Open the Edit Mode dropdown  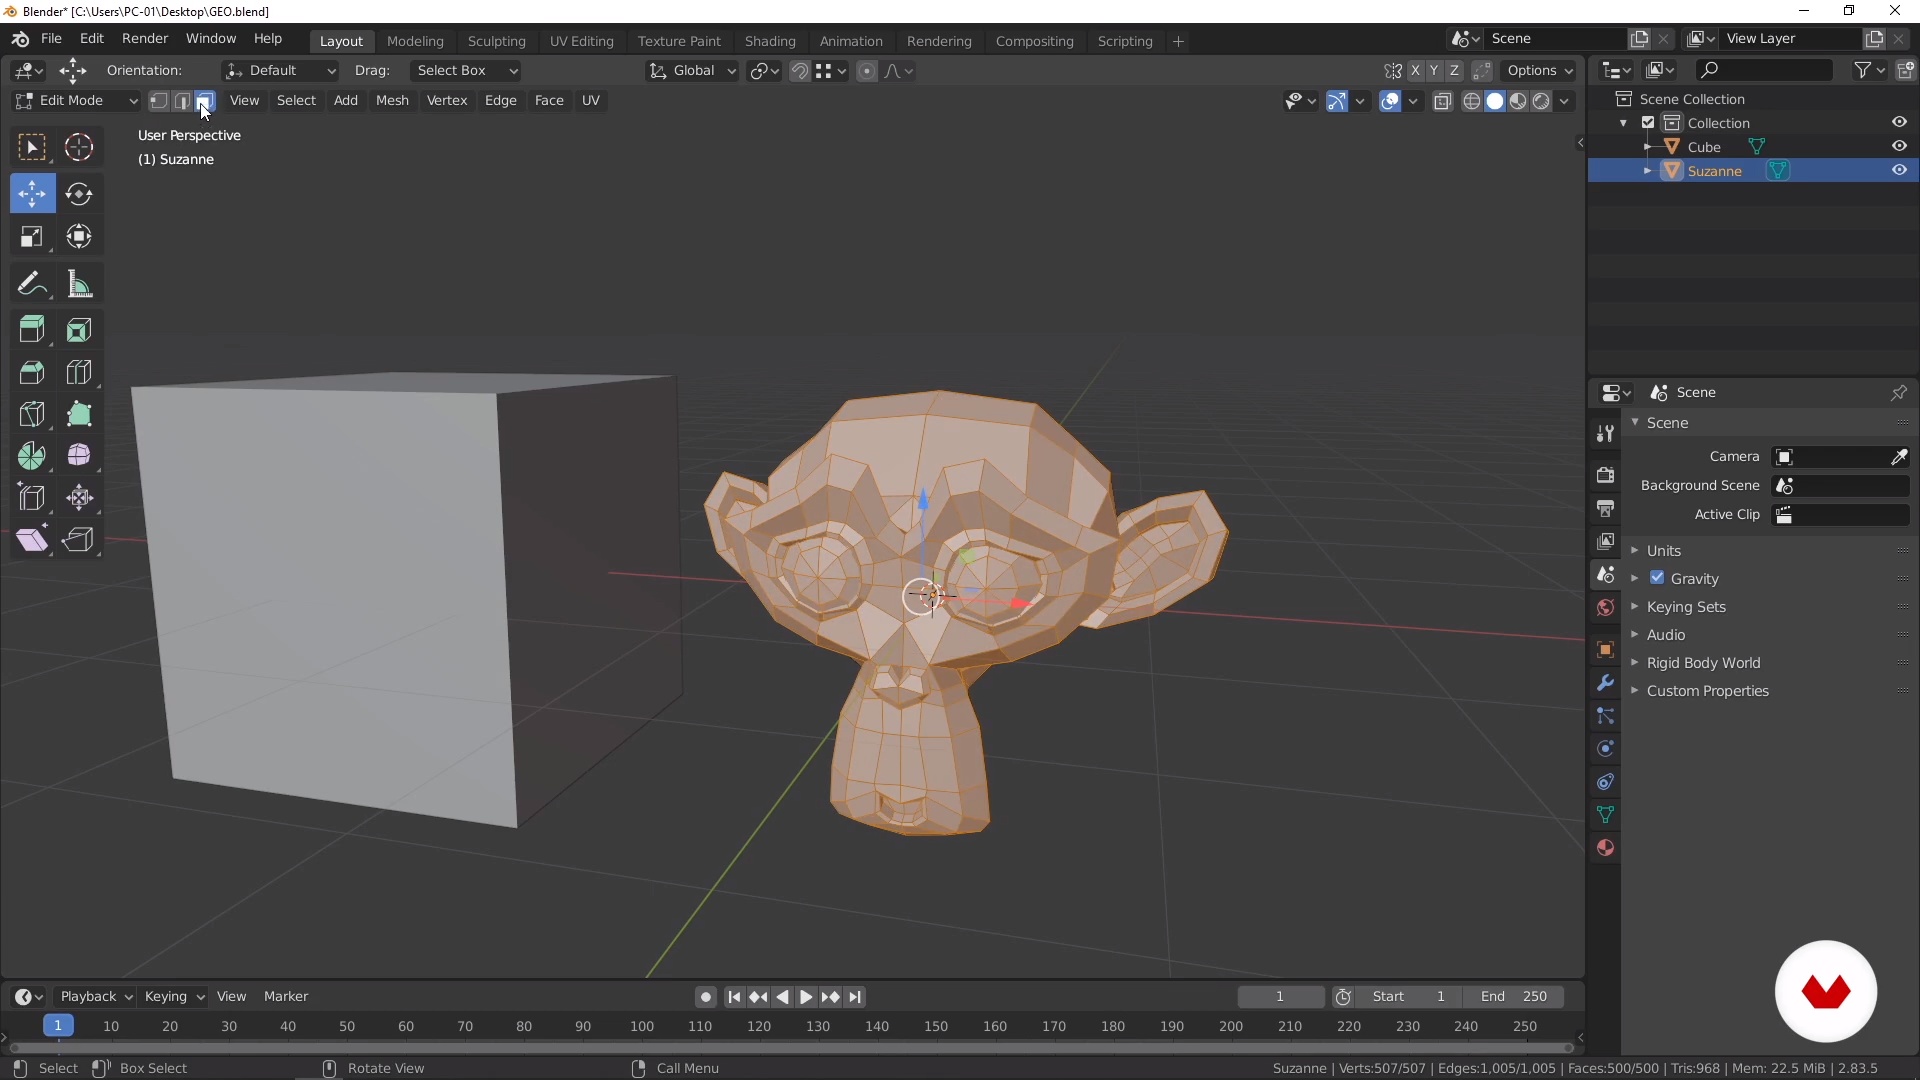[76, 101]
